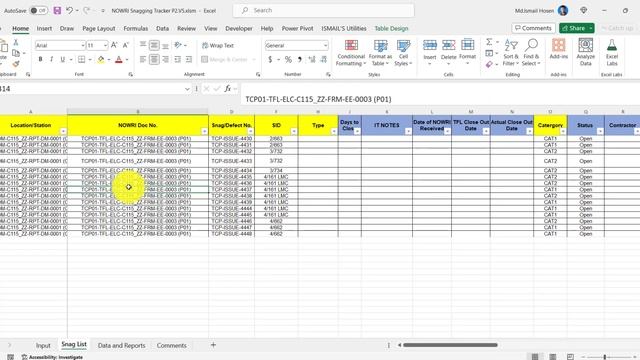Click the Fill Color bucket icon

tap(101, 60)
